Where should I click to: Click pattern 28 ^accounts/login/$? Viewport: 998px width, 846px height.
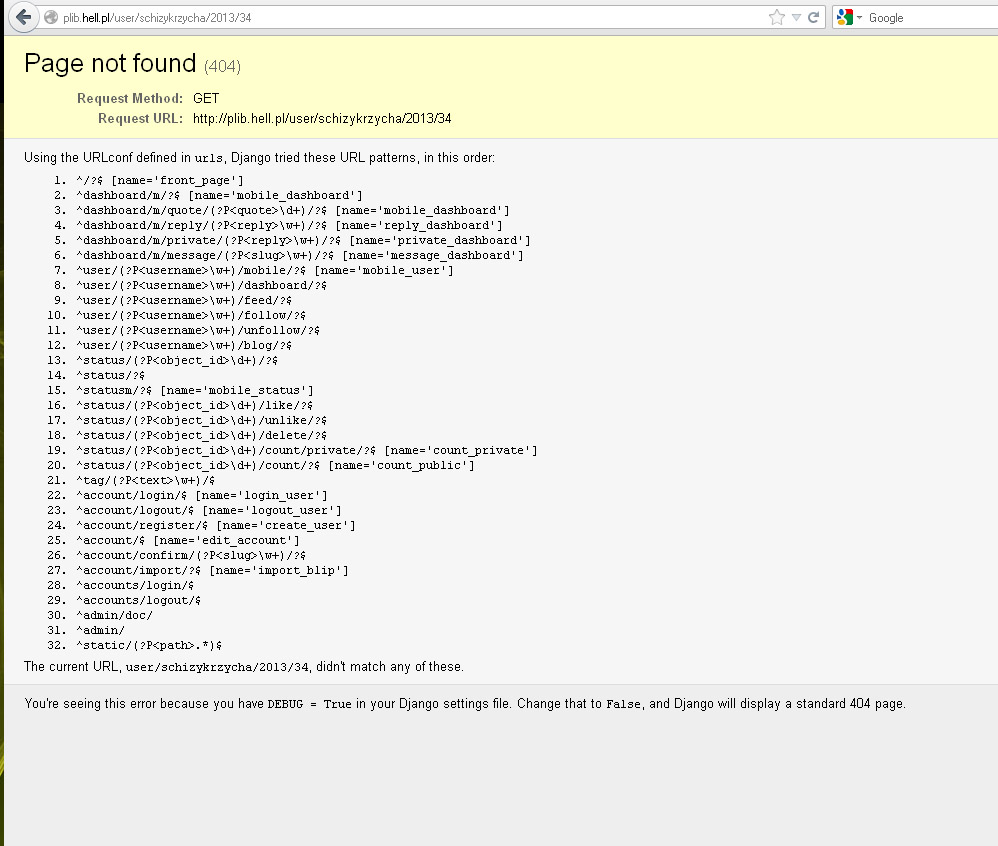click(x=135, y=585)
